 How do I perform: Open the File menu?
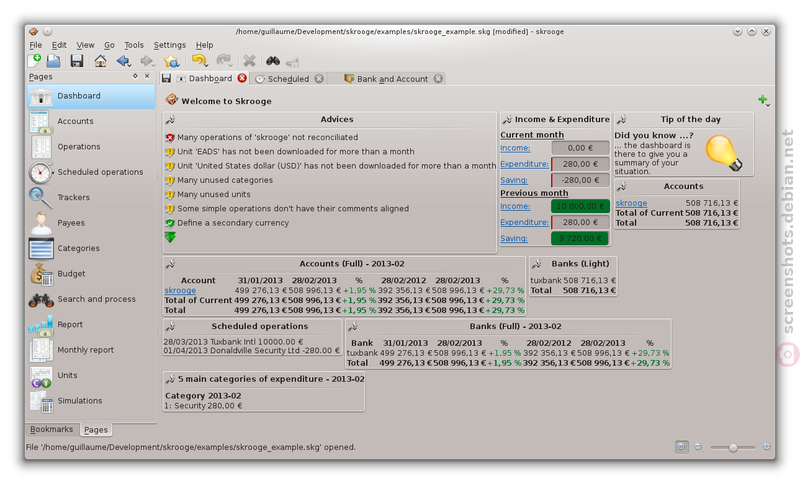pyautogui.click(x=36, y=45)
